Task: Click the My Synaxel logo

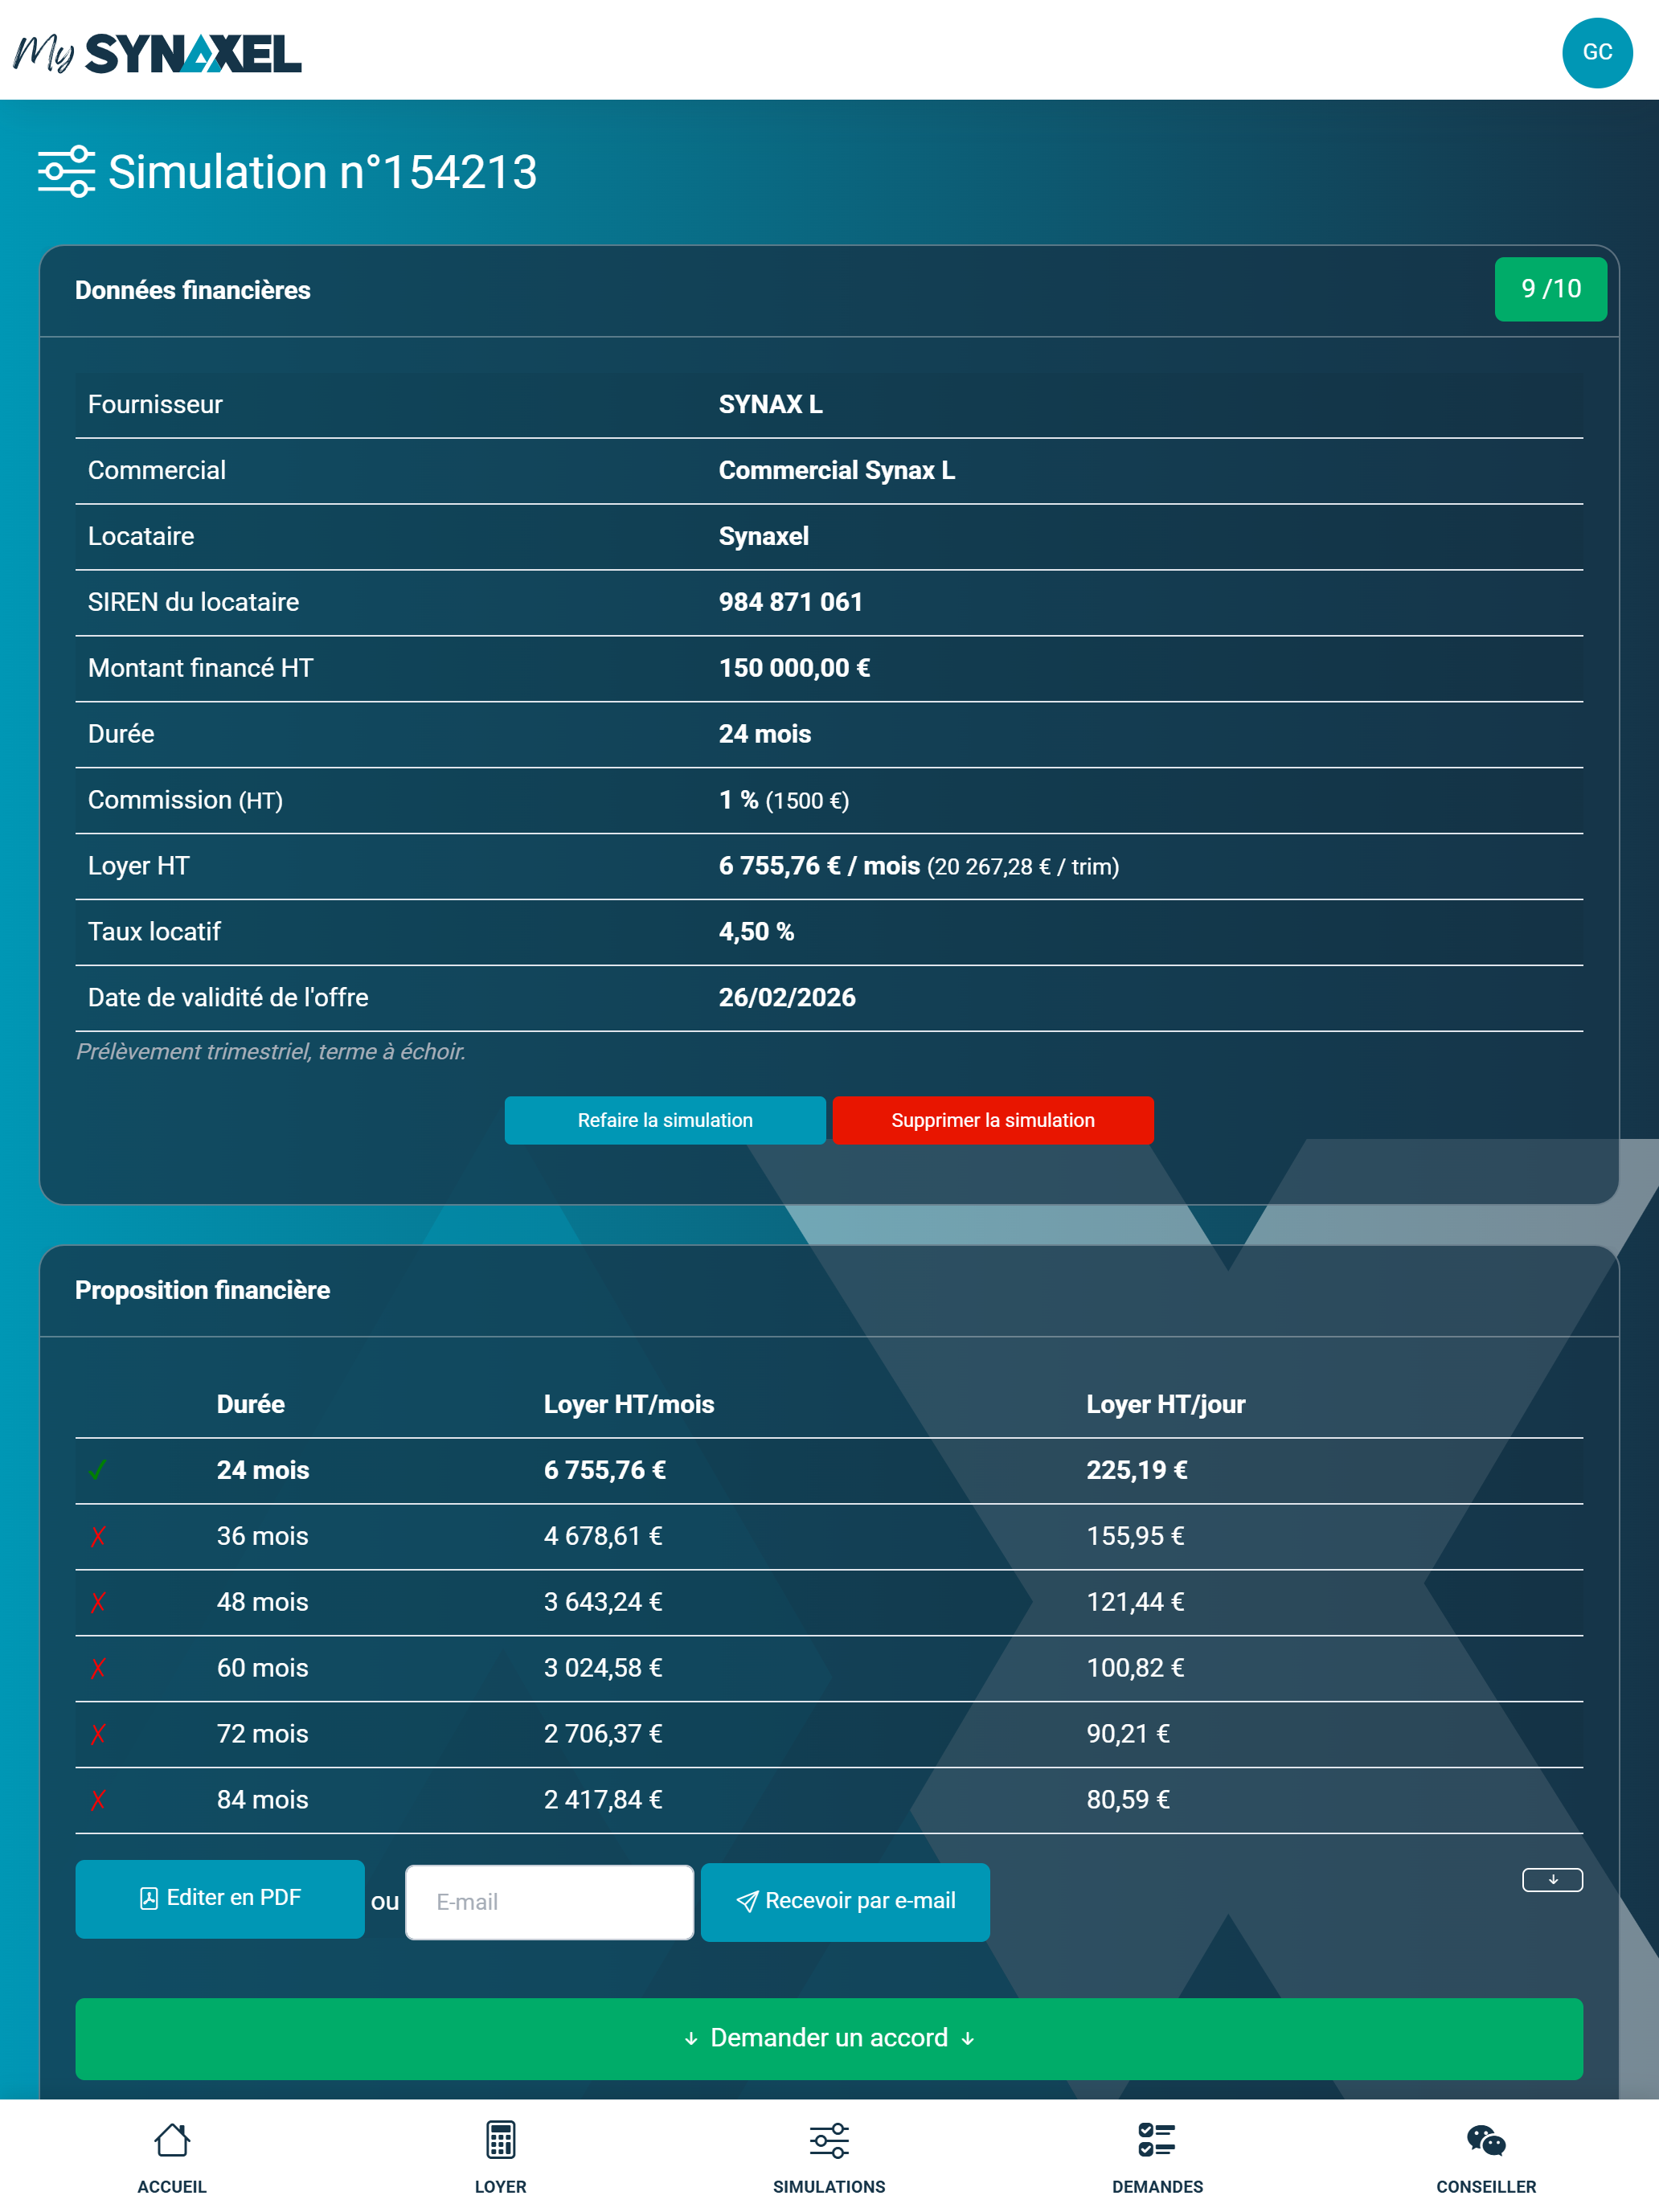Action: [x=157, y=53]
